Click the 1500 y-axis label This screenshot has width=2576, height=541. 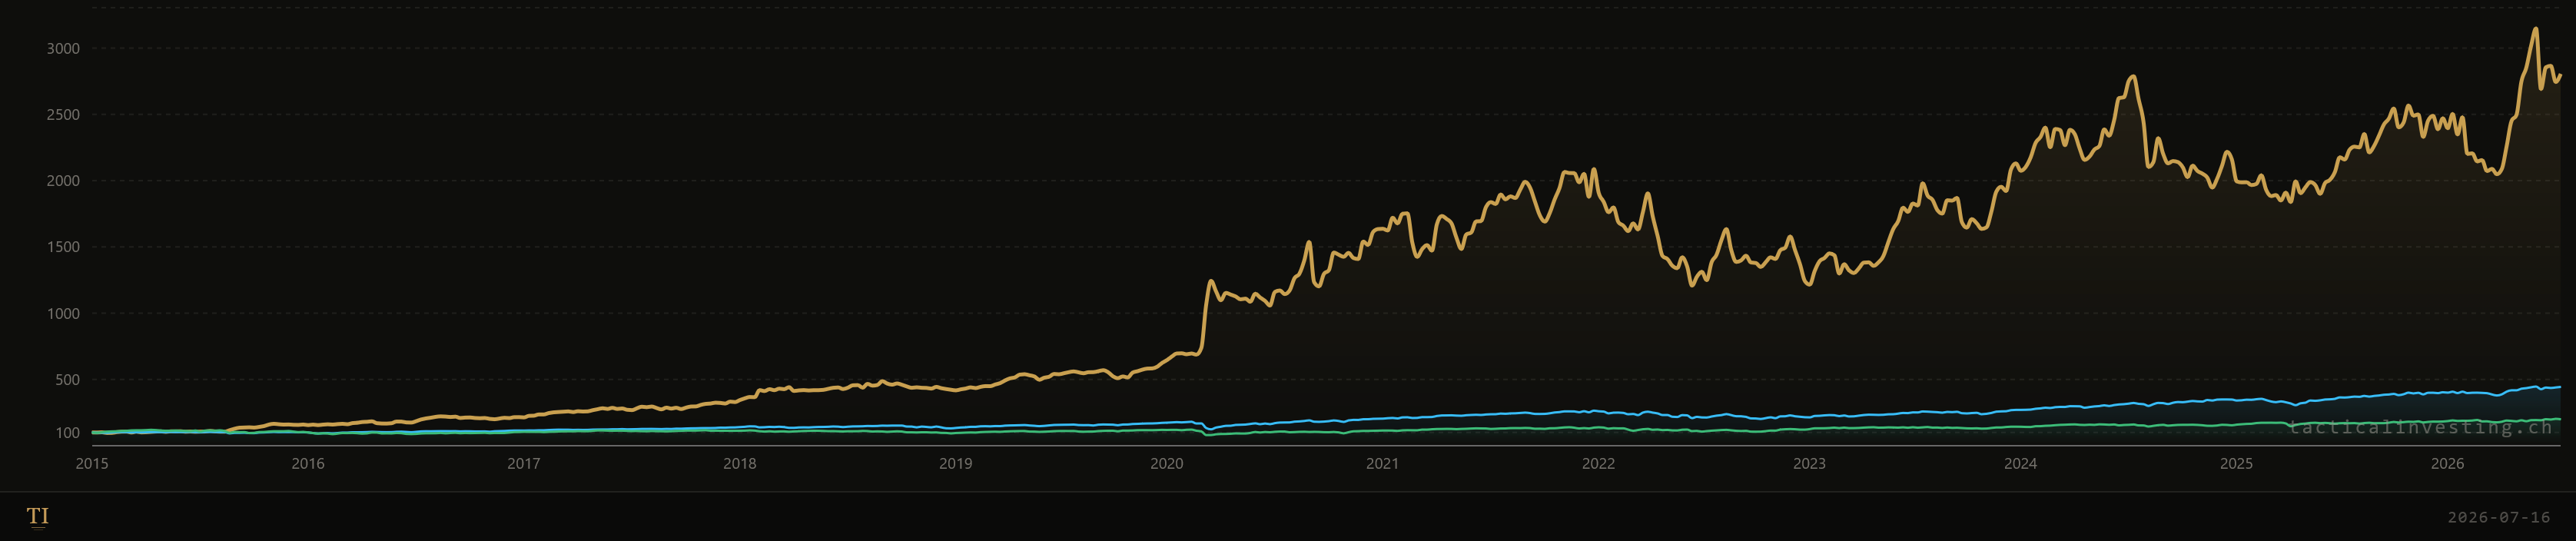tap(63, 247)
